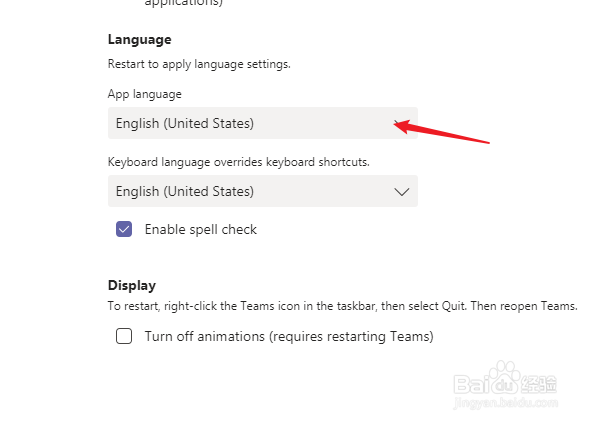
Task: Click the partial "applications)" text at top
Action: [184, 3]
